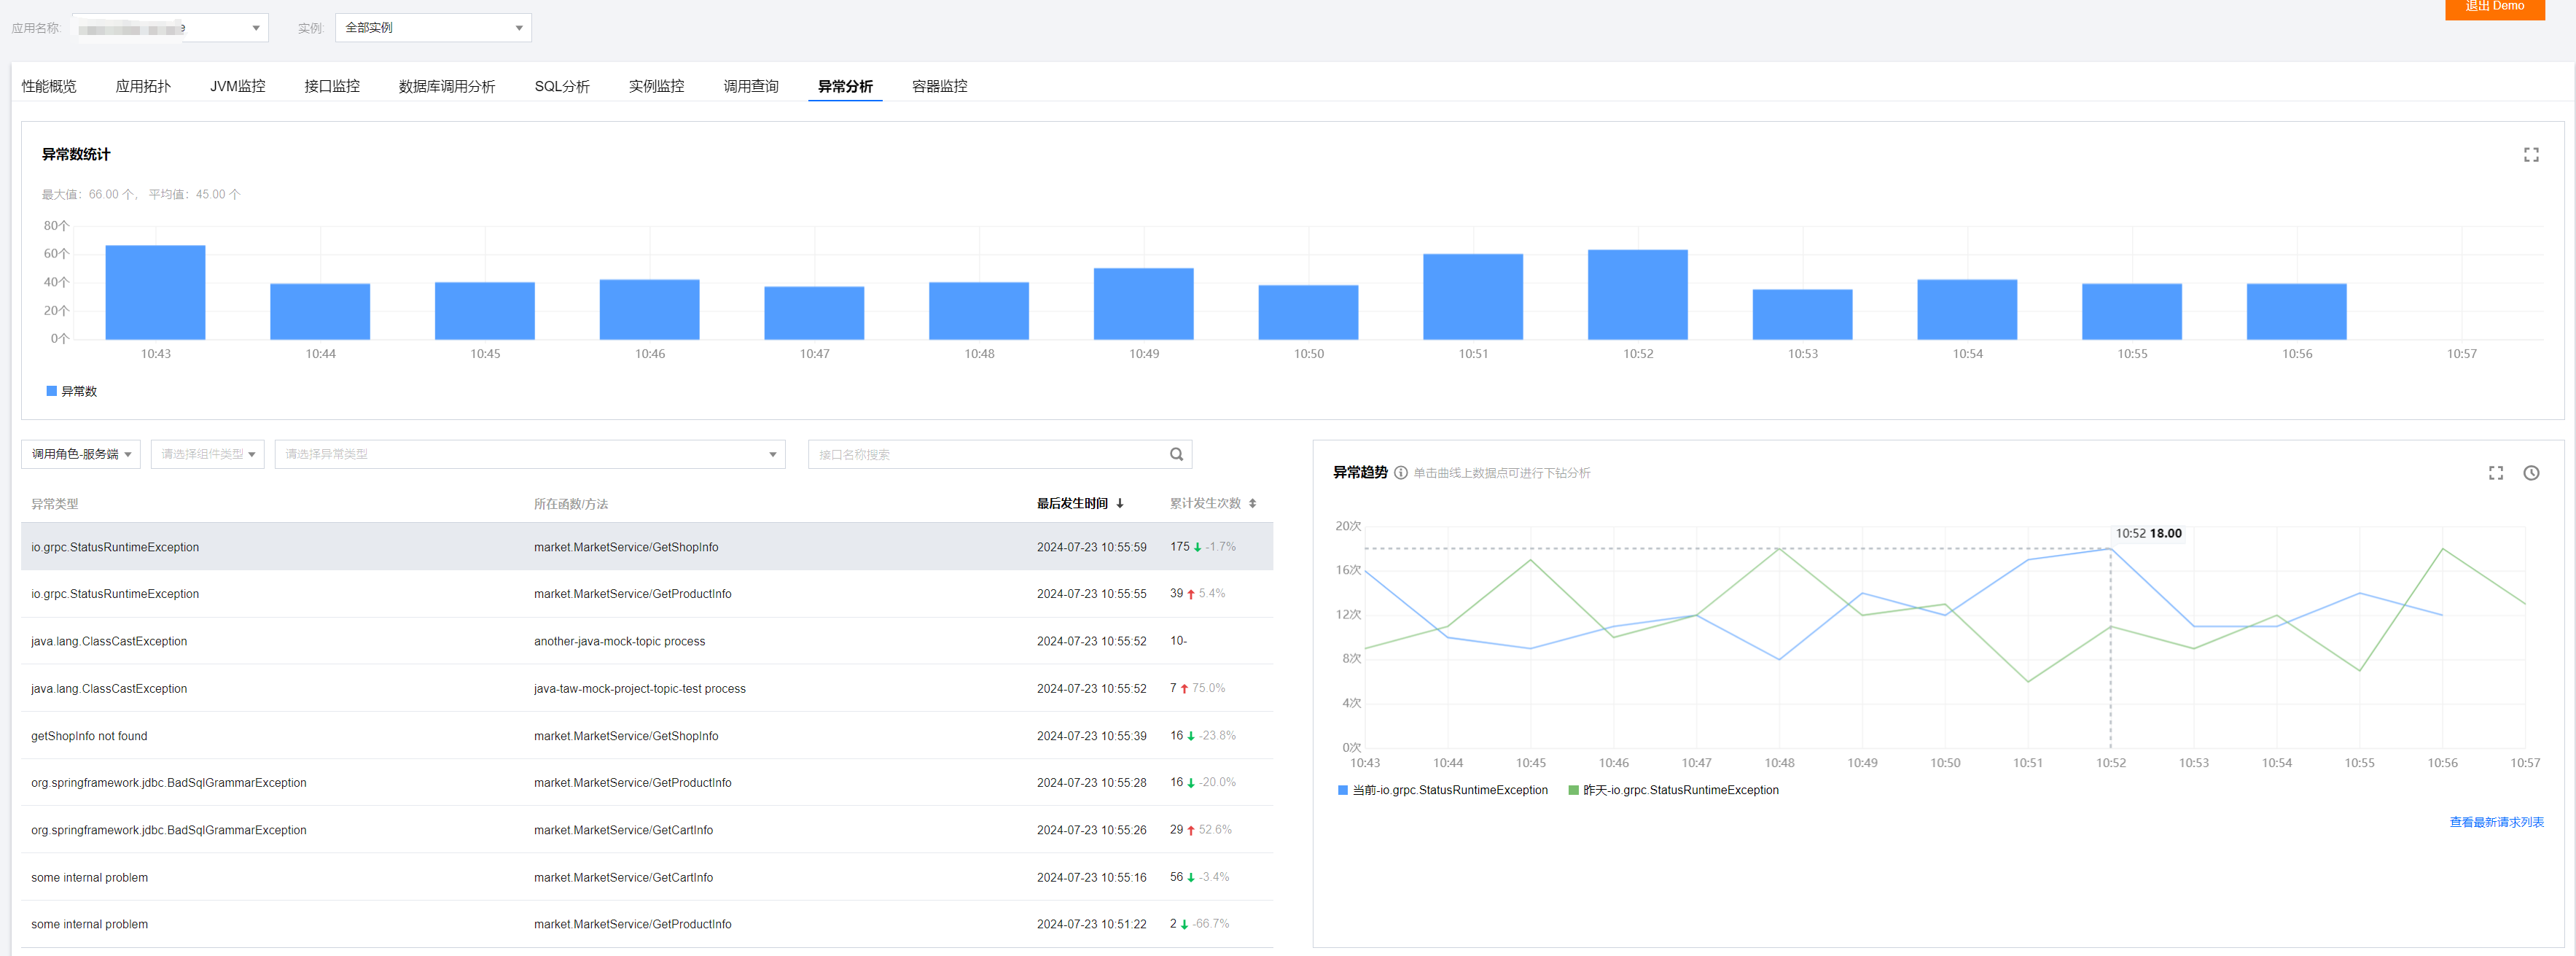Click the 10:52 bar in 异常数统计 chart
The image size is (2576, 956).
pos(1637,295)
